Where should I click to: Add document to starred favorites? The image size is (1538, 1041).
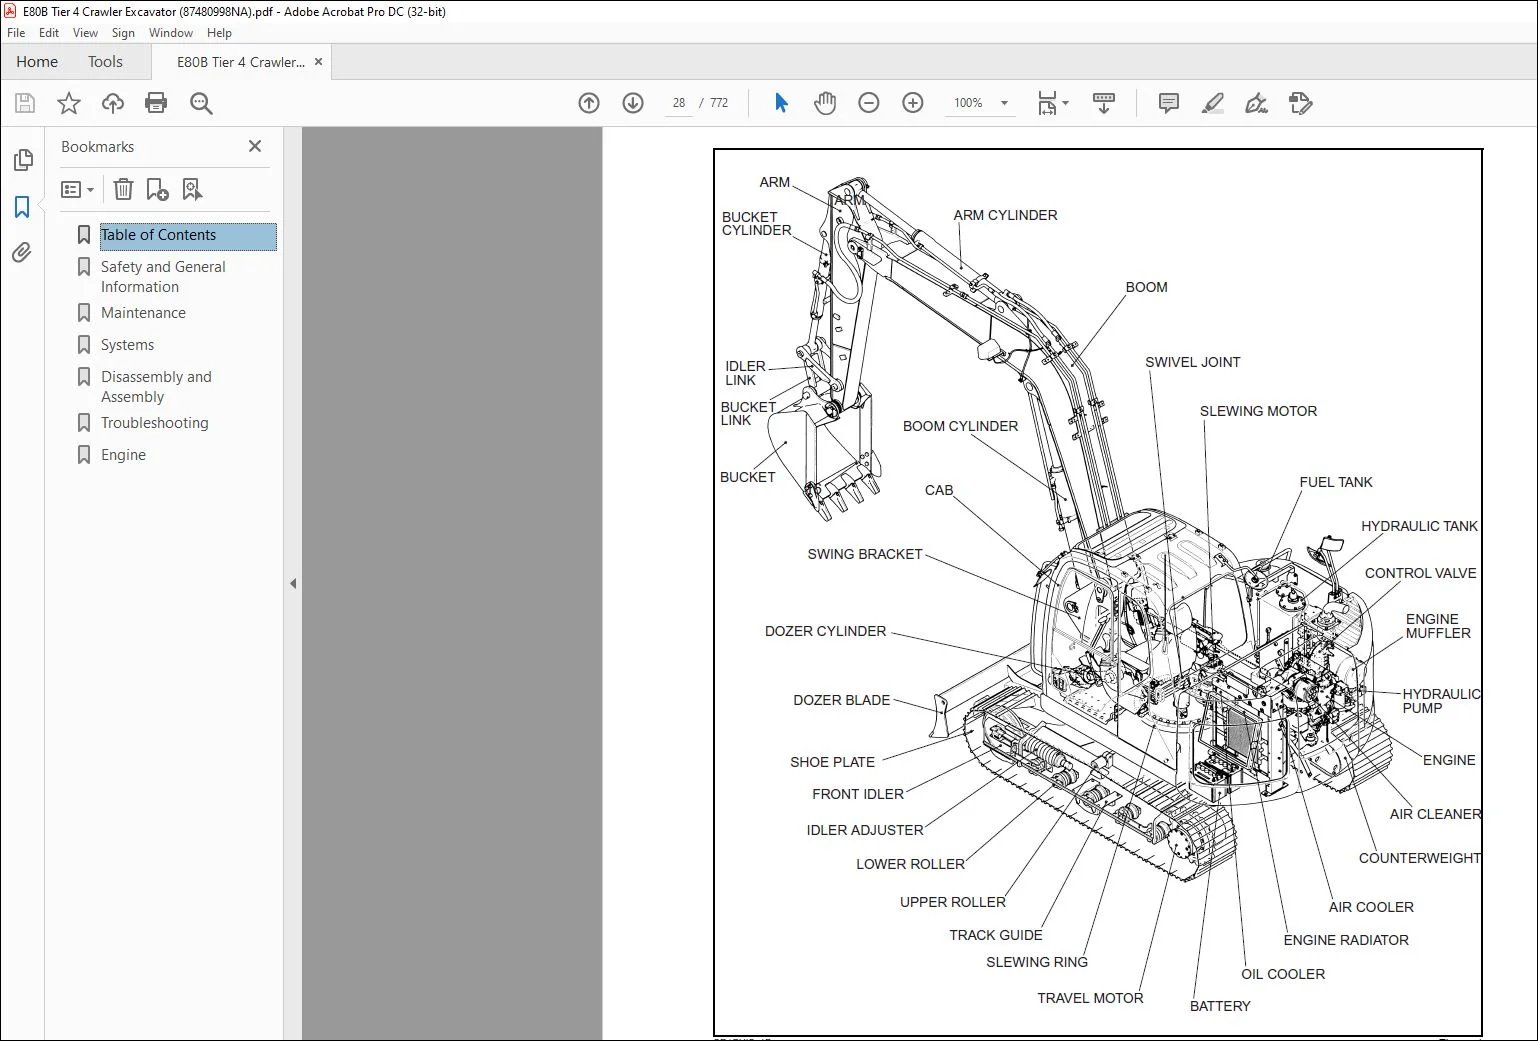[69, 103]
